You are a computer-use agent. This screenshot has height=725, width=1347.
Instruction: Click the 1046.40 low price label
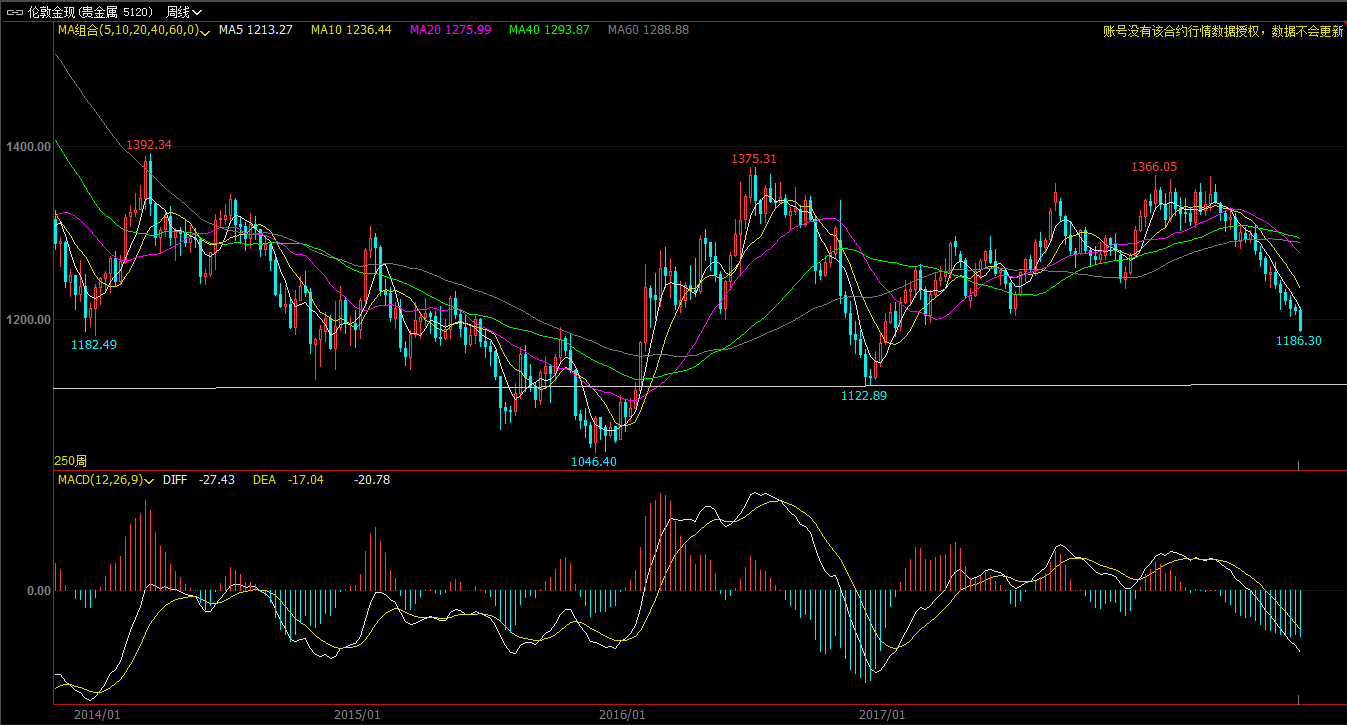(594, 461)
